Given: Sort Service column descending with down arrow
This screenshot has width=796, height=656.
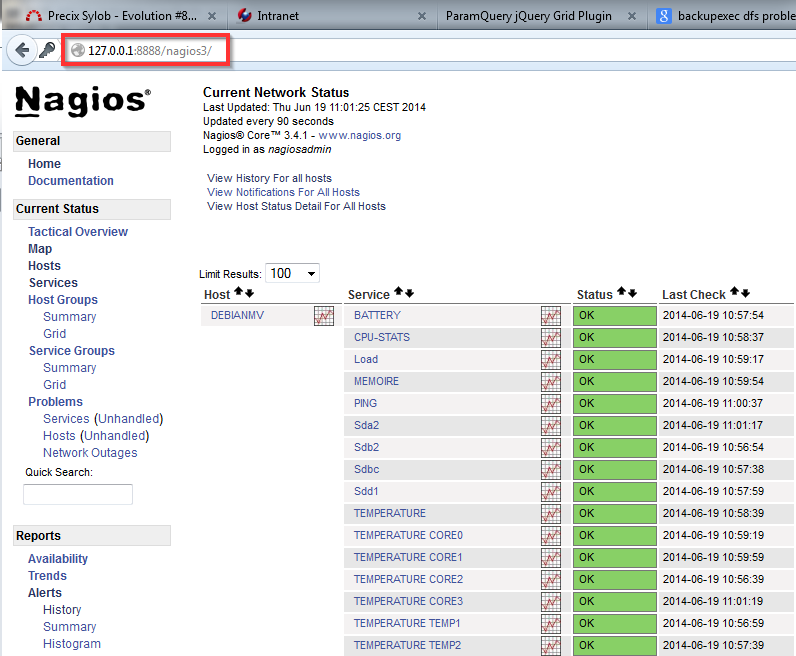Looking at the screenshot, I should pos(410,293).
